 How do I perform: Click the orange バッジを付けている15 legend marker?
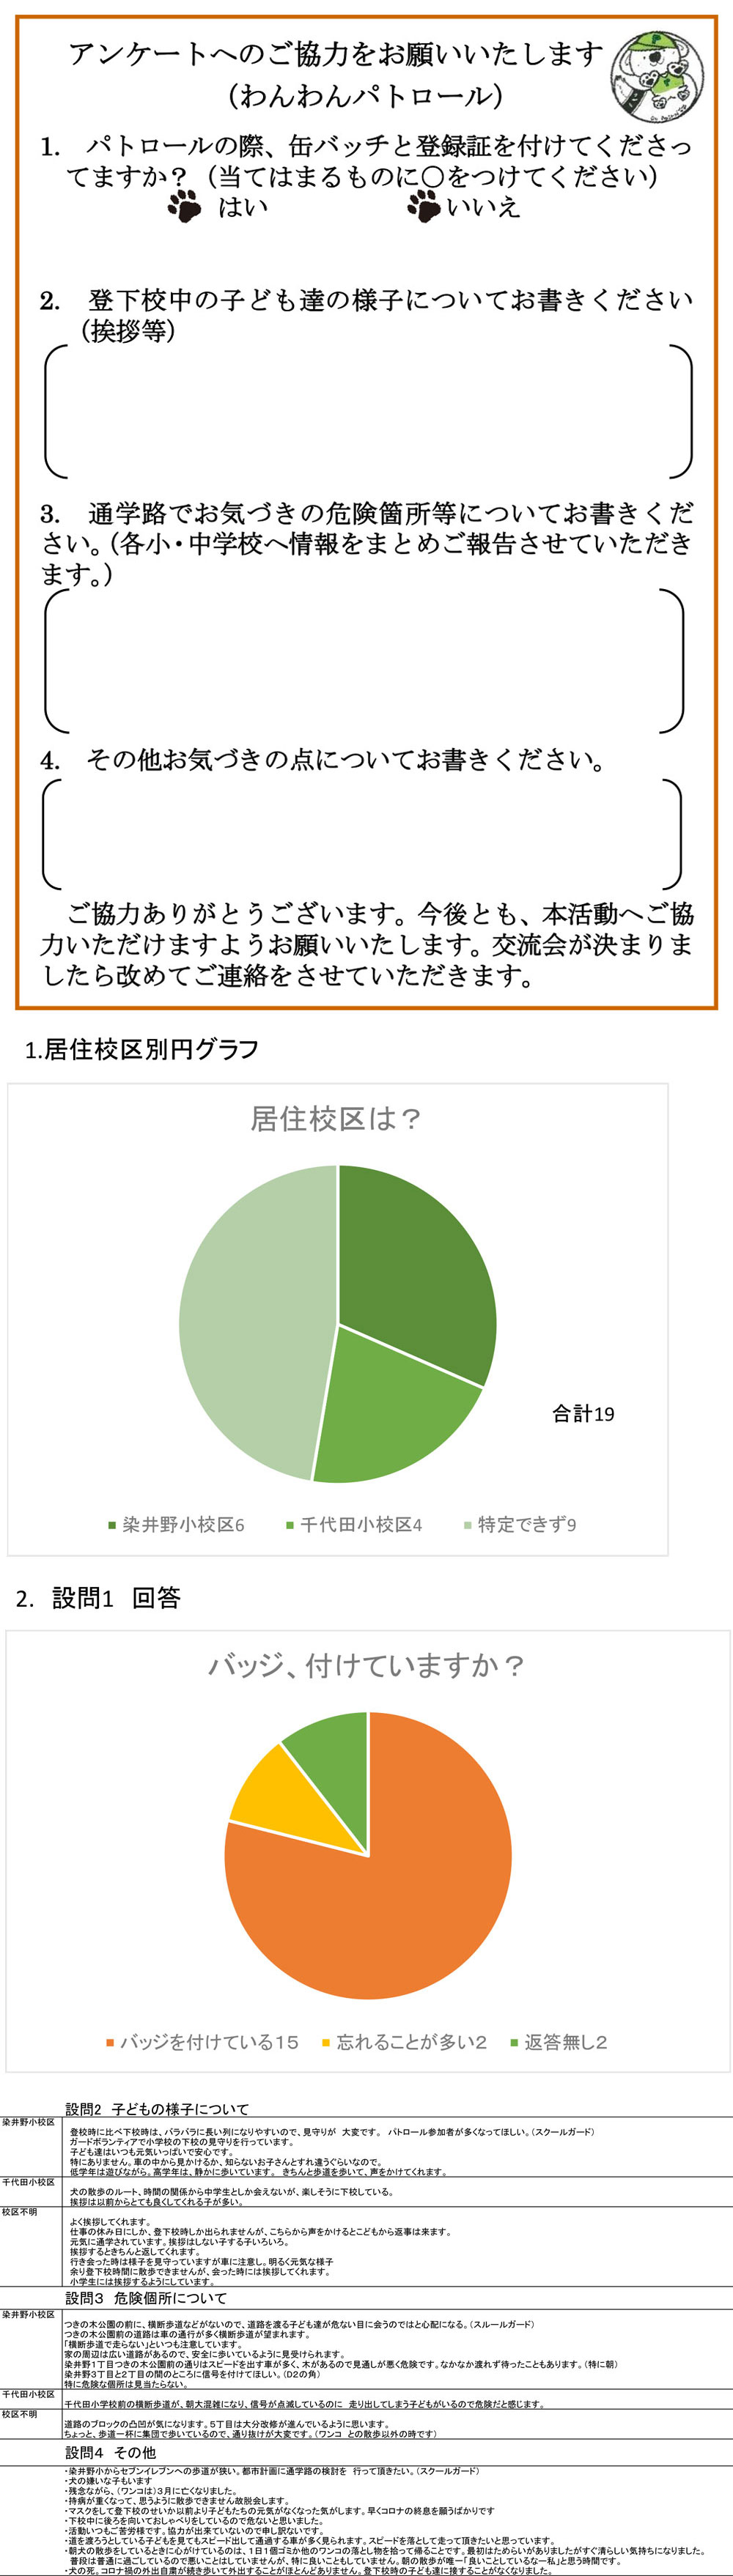[110, 2042]
